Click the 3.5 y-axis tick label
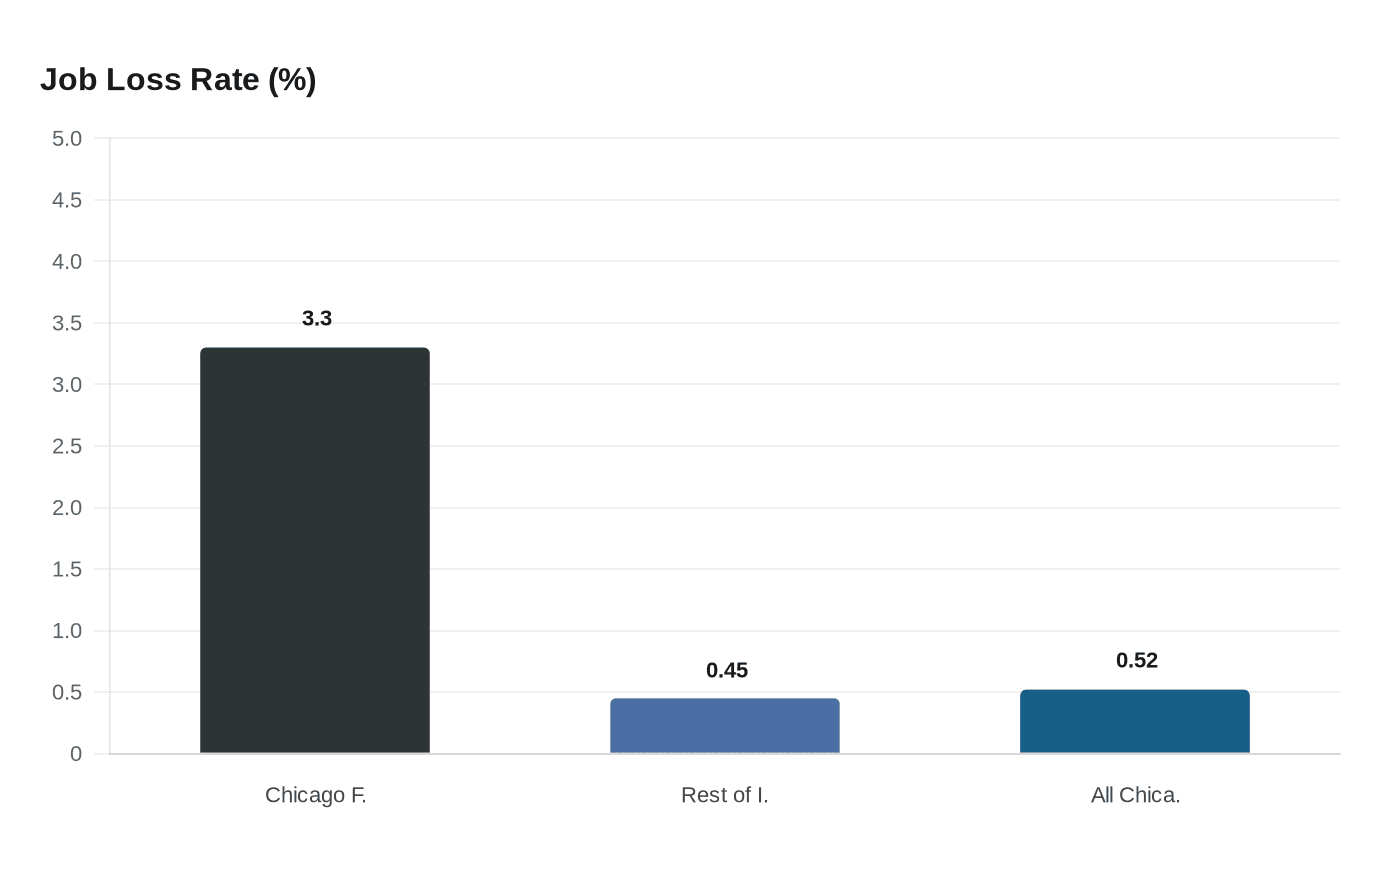The image size is (1400, 880). tap(67, 323)
